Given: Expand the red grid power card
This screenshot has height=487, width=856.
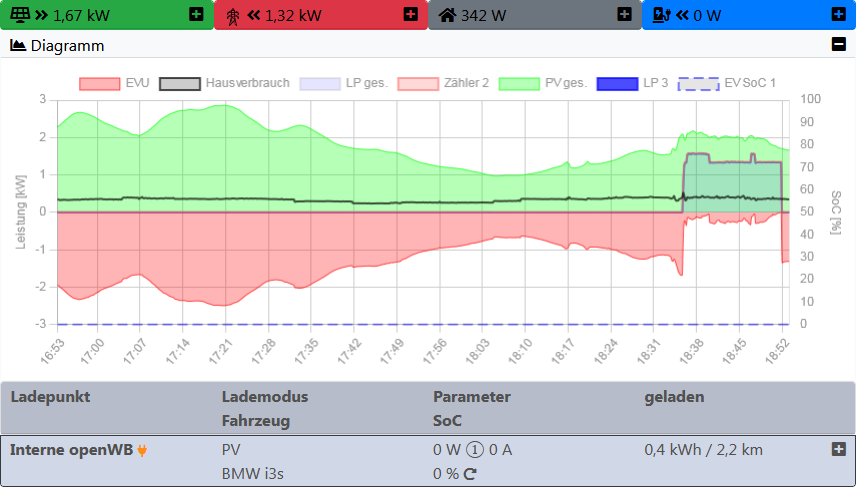Looking at the screenshot, I should tap(410, 15).
